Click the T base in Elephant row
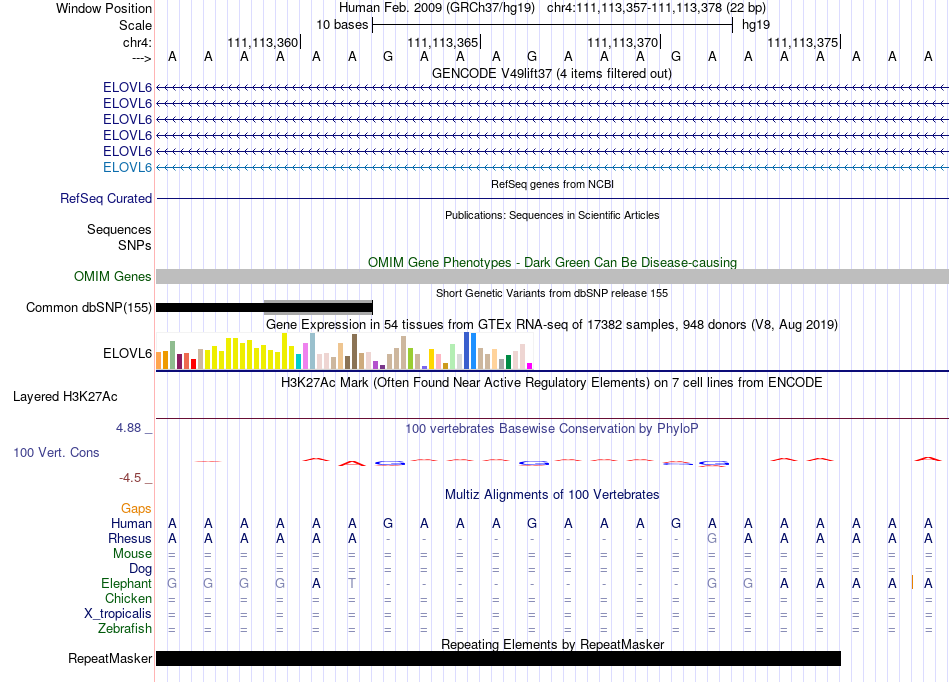 coord(352,583)
